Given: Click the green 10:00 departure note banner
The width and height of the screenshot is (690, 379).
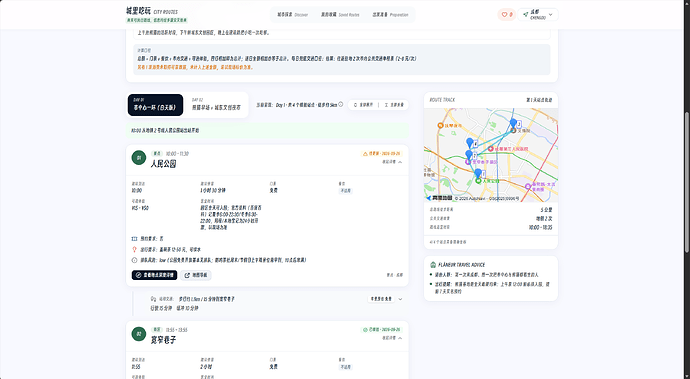Looking at the screenshot, I should coord(267,131).
